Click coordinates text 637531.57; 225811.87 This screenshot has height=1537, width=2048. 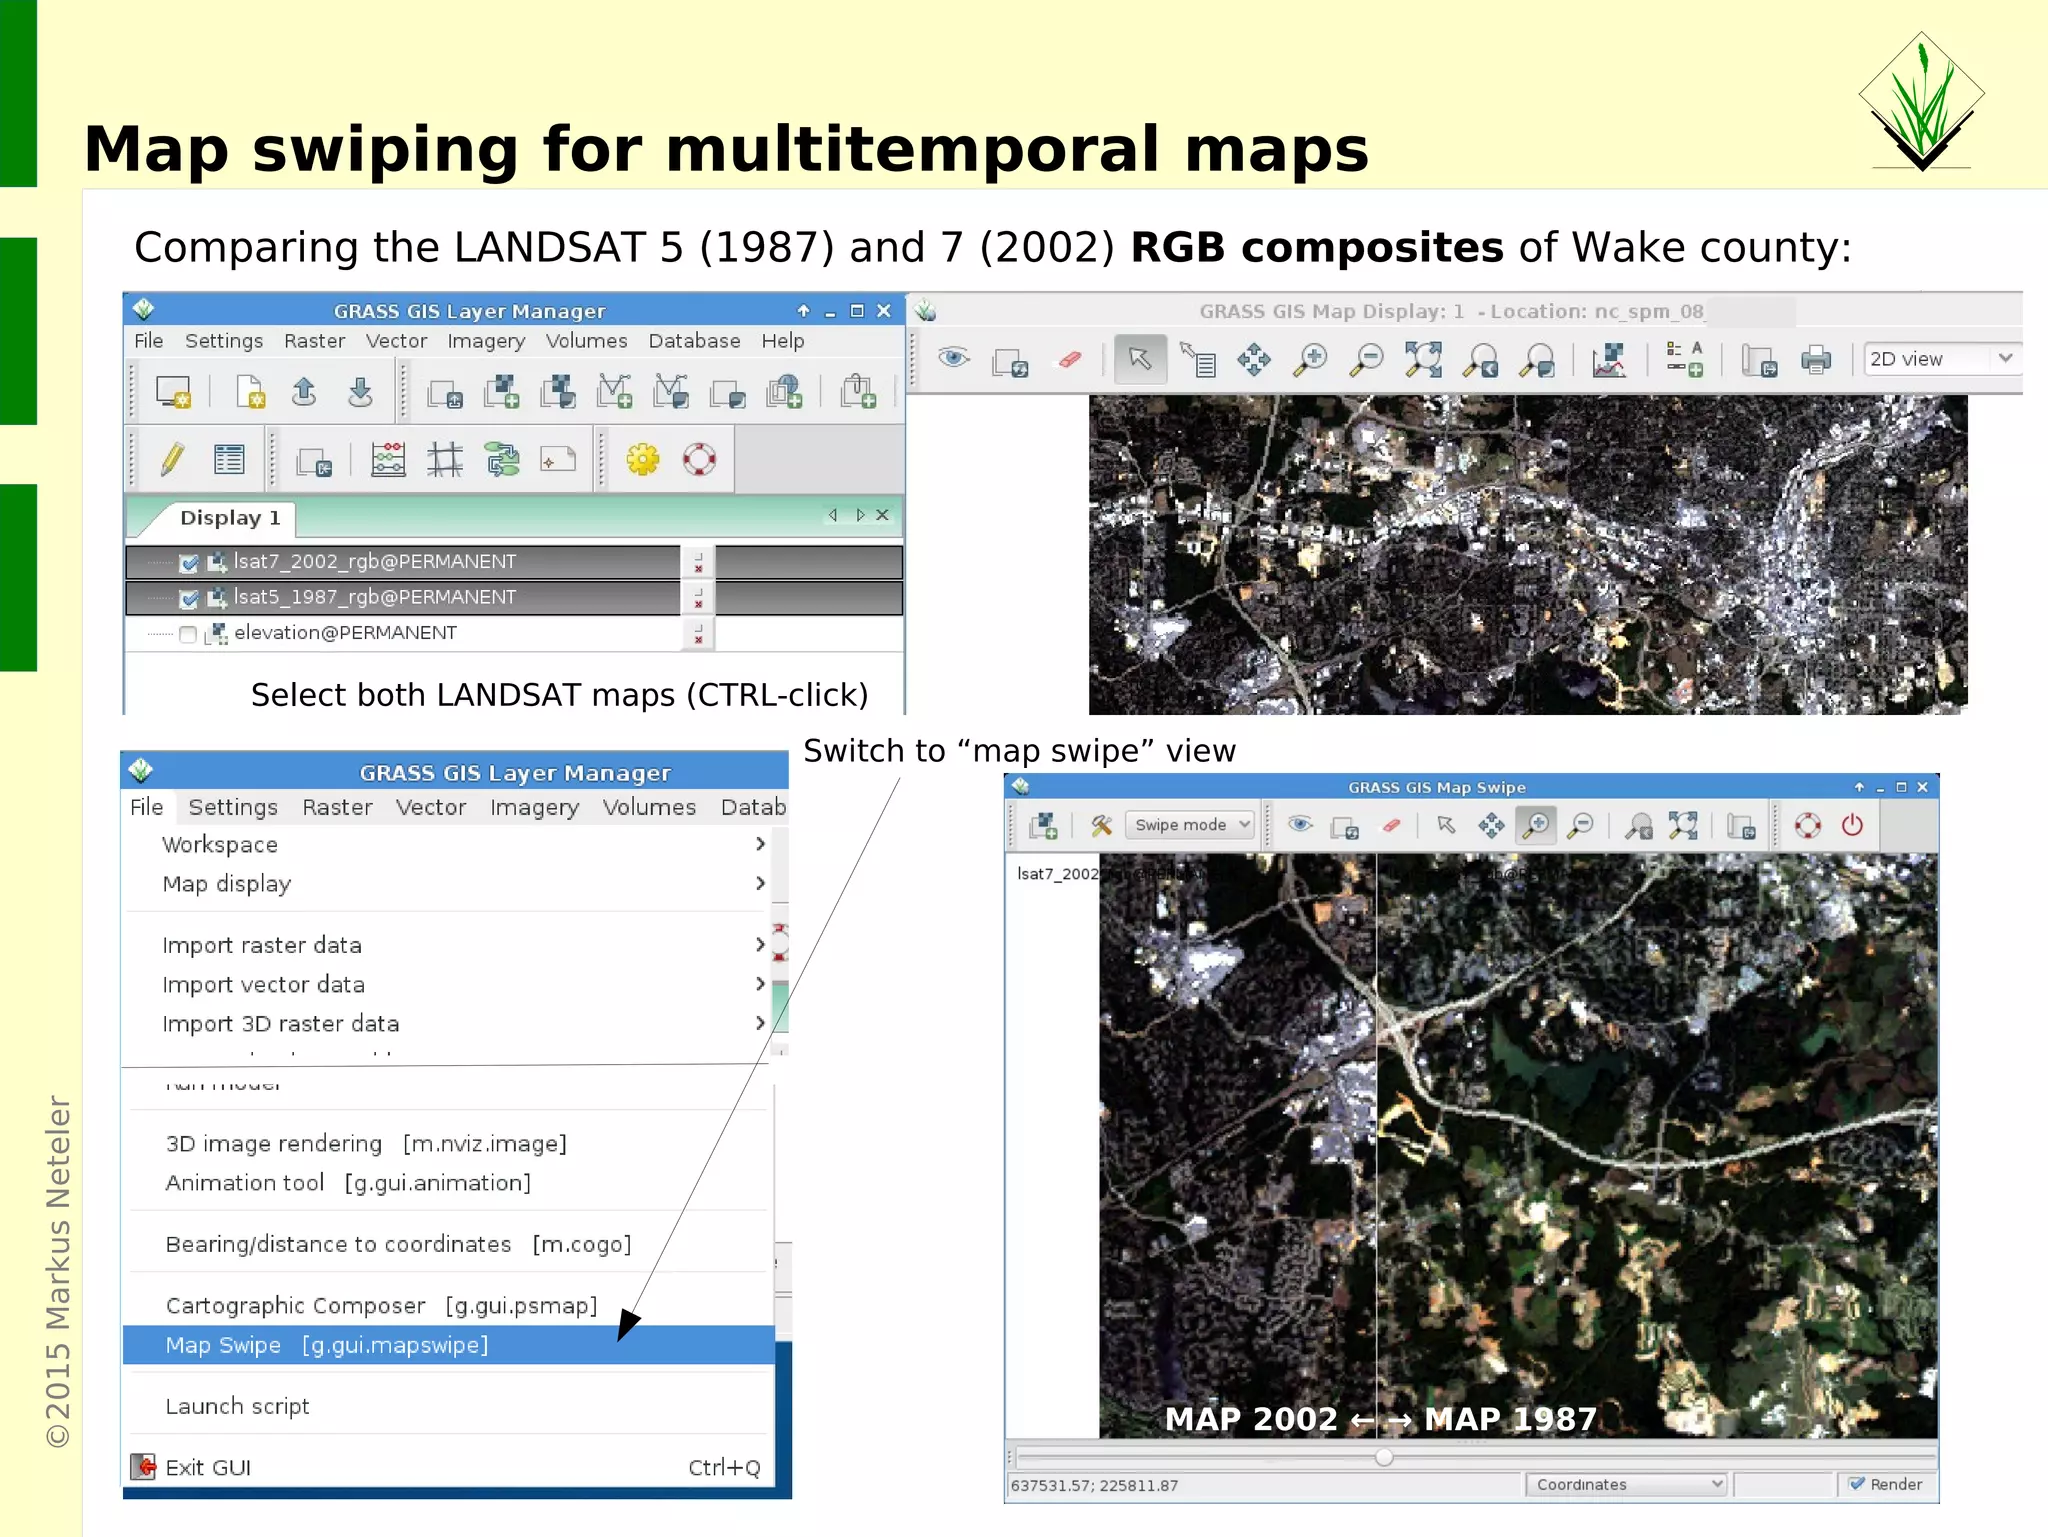[x=1094, y=1485]
